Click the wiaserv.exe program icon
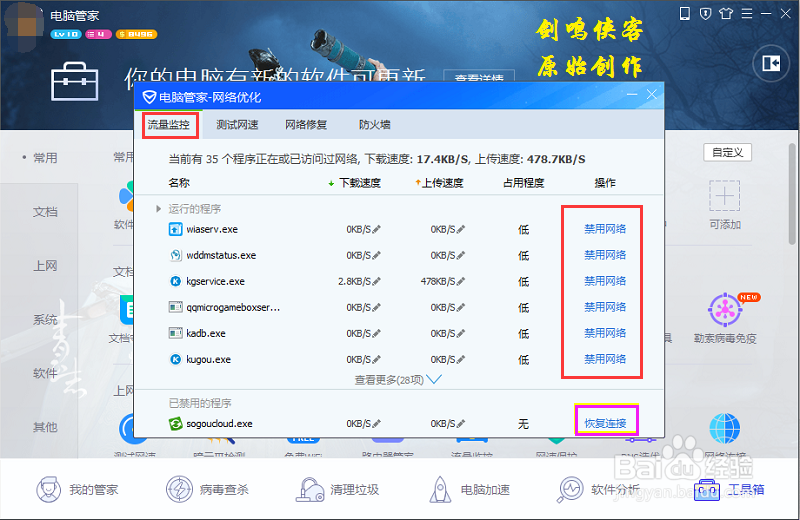Viewport: 800px width, 520px height. (x=175, y=229)
